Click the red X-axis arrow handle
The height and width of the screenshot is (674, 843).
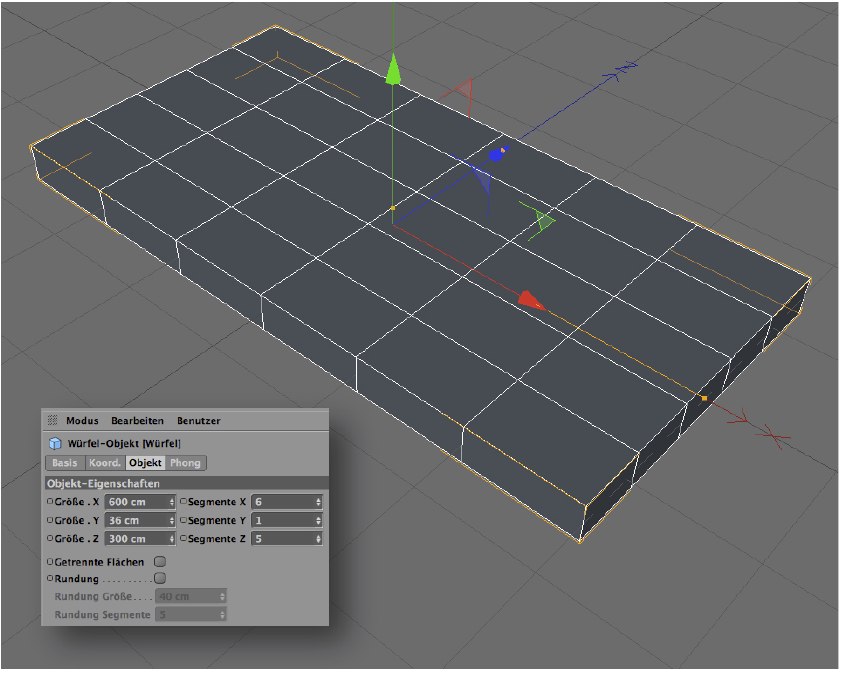[530, 300]
